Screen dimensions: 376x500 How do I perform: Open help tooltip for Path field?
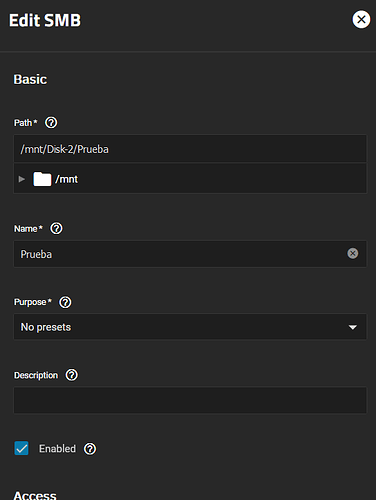(51, 123)
